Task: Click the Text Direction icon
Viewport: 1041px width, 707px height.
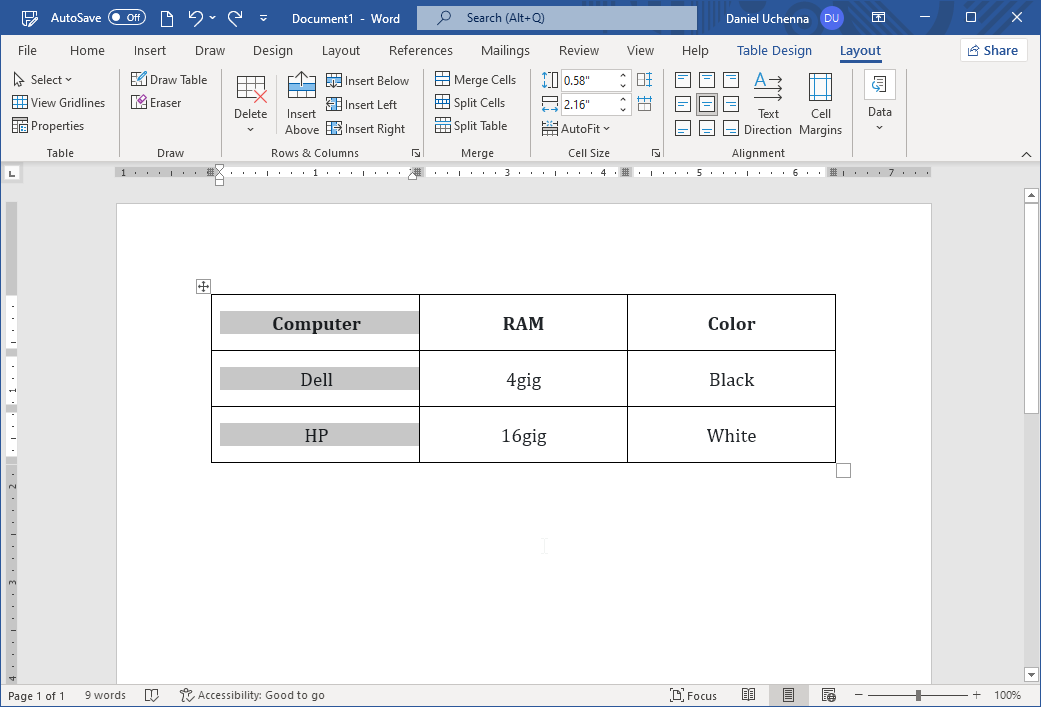Action: 768,103
